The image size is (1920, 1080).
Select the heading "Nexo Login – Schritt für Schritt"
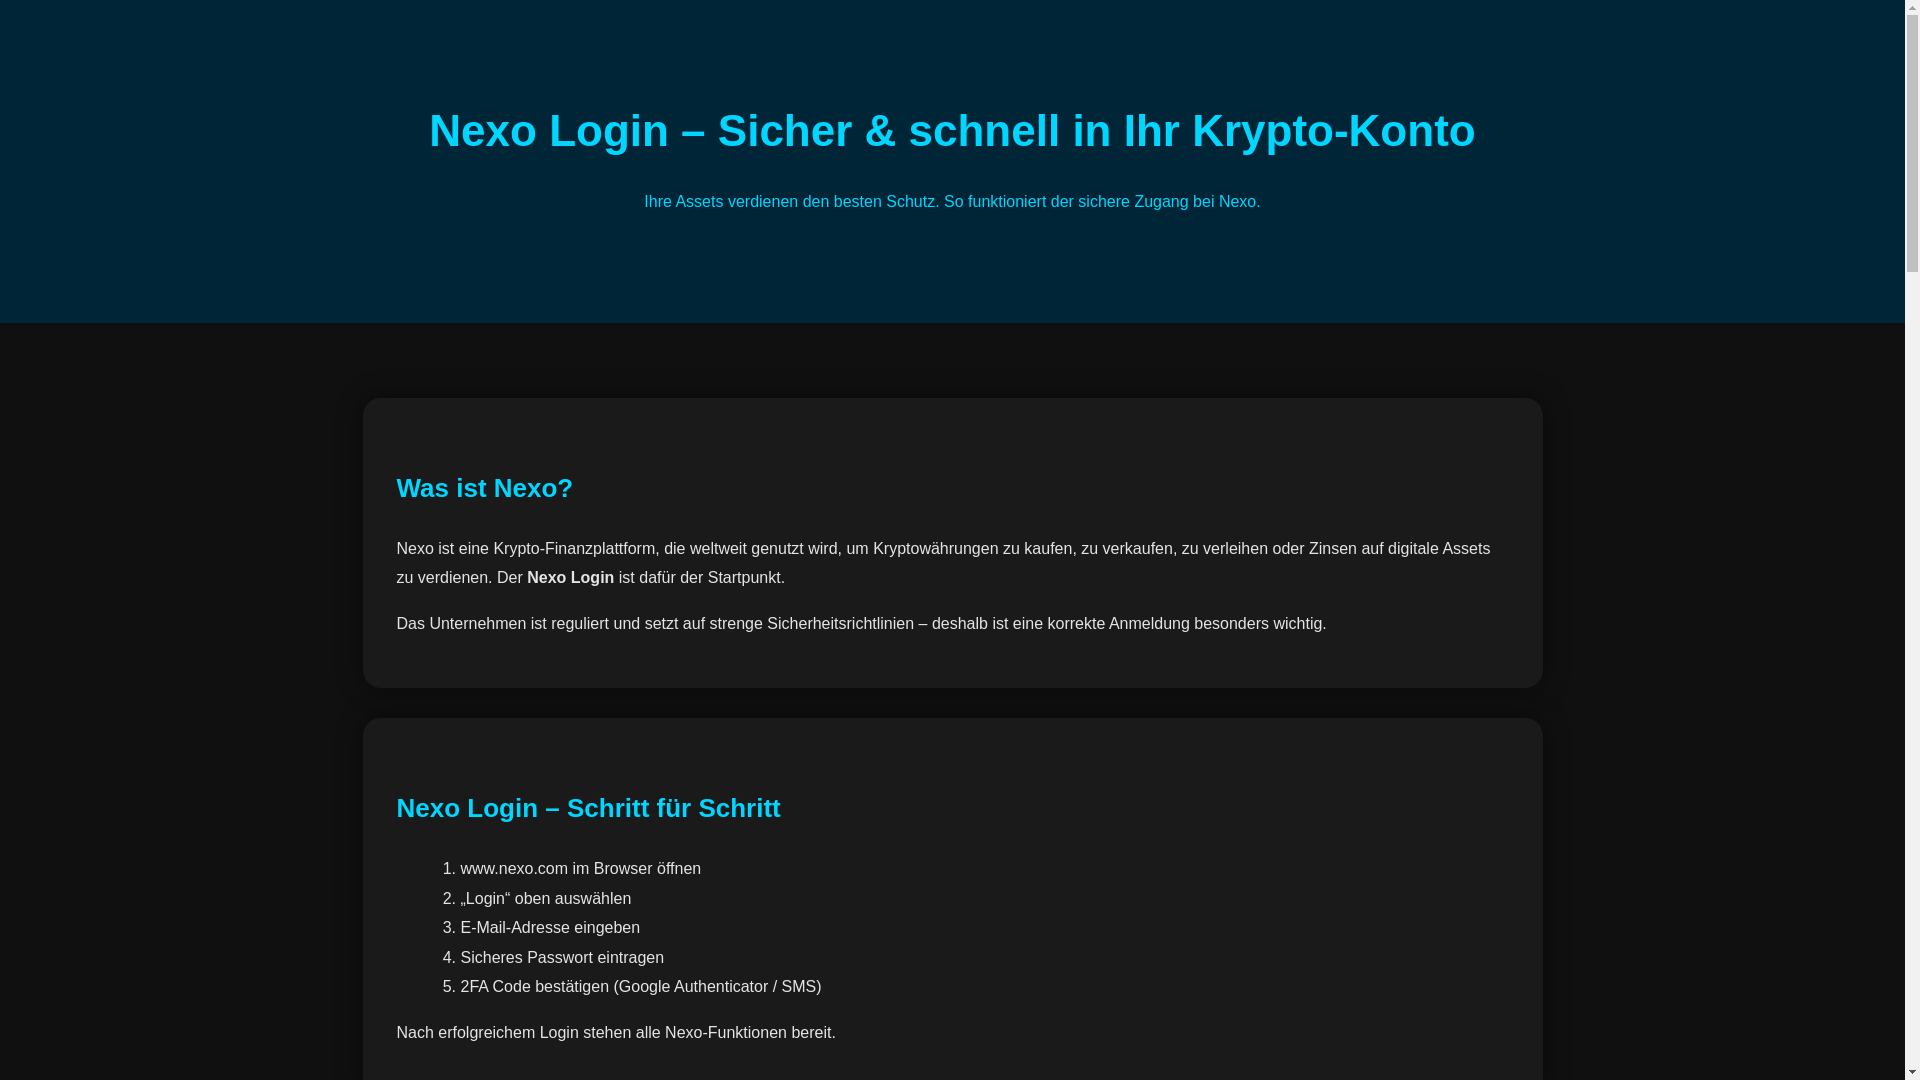[x=588, y=808]
